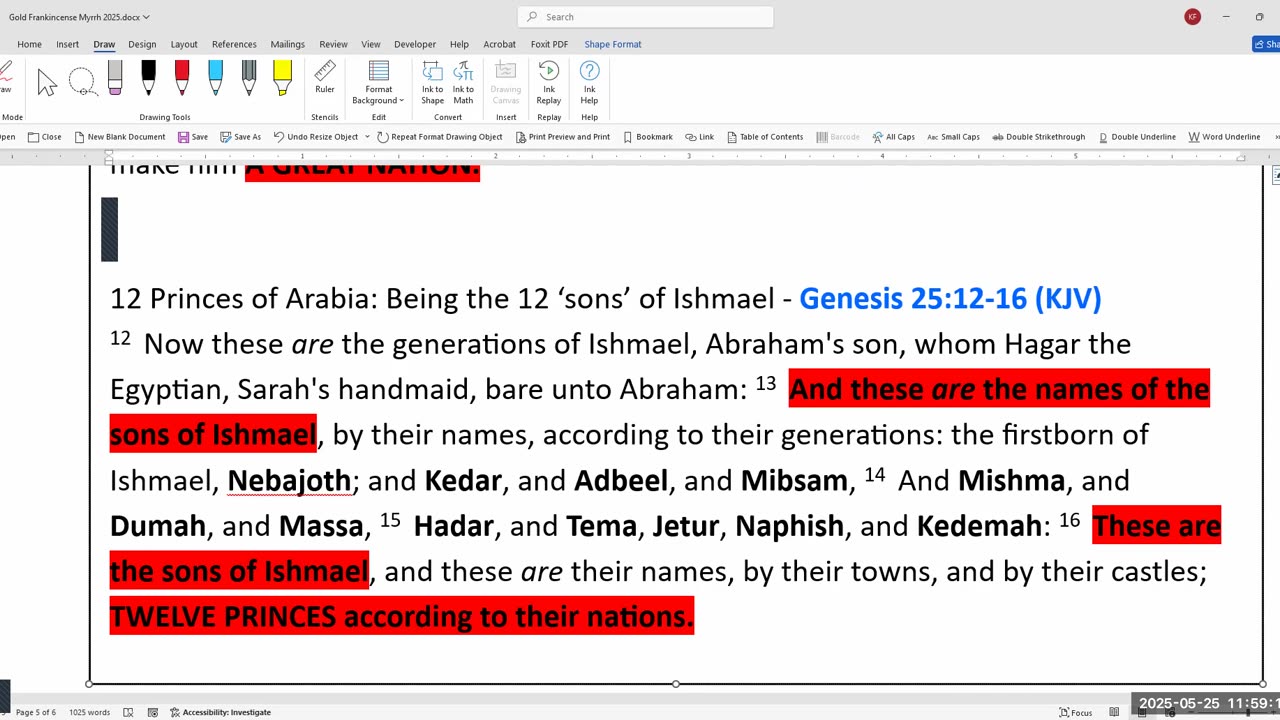Switch to the View tab

pyautogui.click(x=371, y=44)
